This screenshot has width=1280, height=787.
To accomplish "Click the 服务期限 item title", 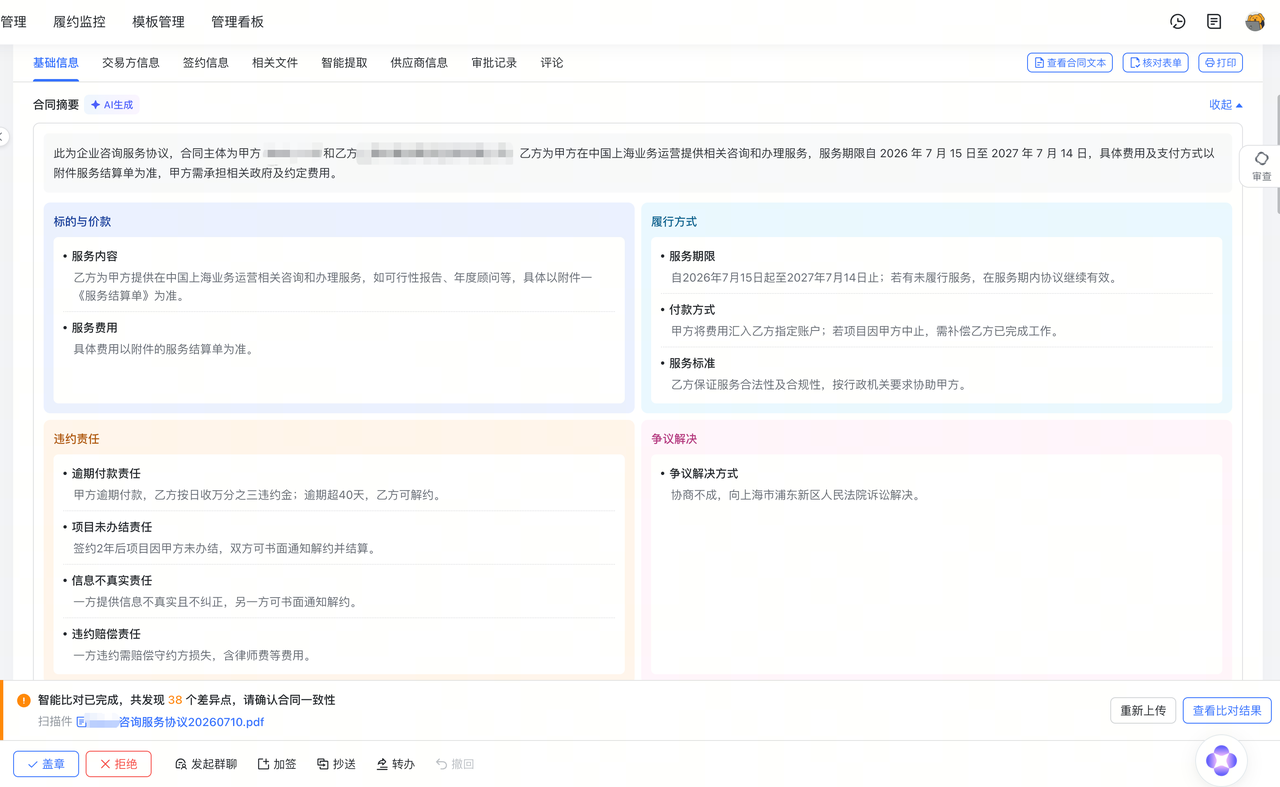I will click(x=692, y=257).
